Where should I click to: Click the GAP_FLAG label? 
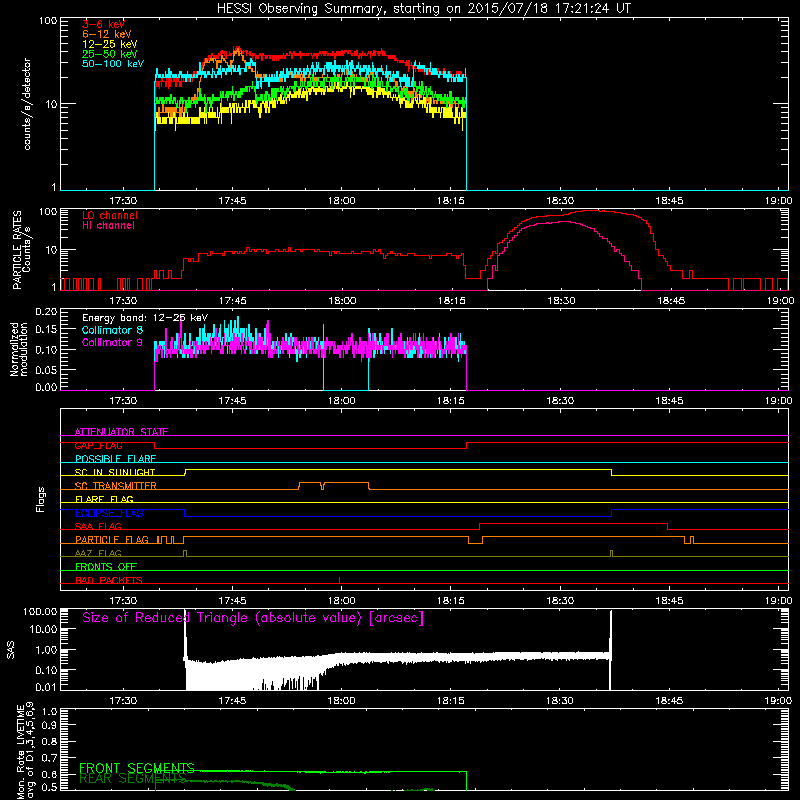coord(98,445)
